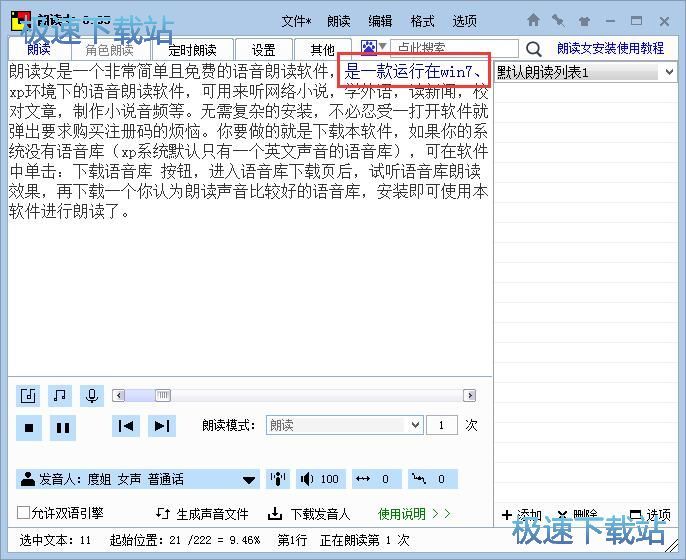
Task: Click the pin icon in the title bar
Action: 558,21
